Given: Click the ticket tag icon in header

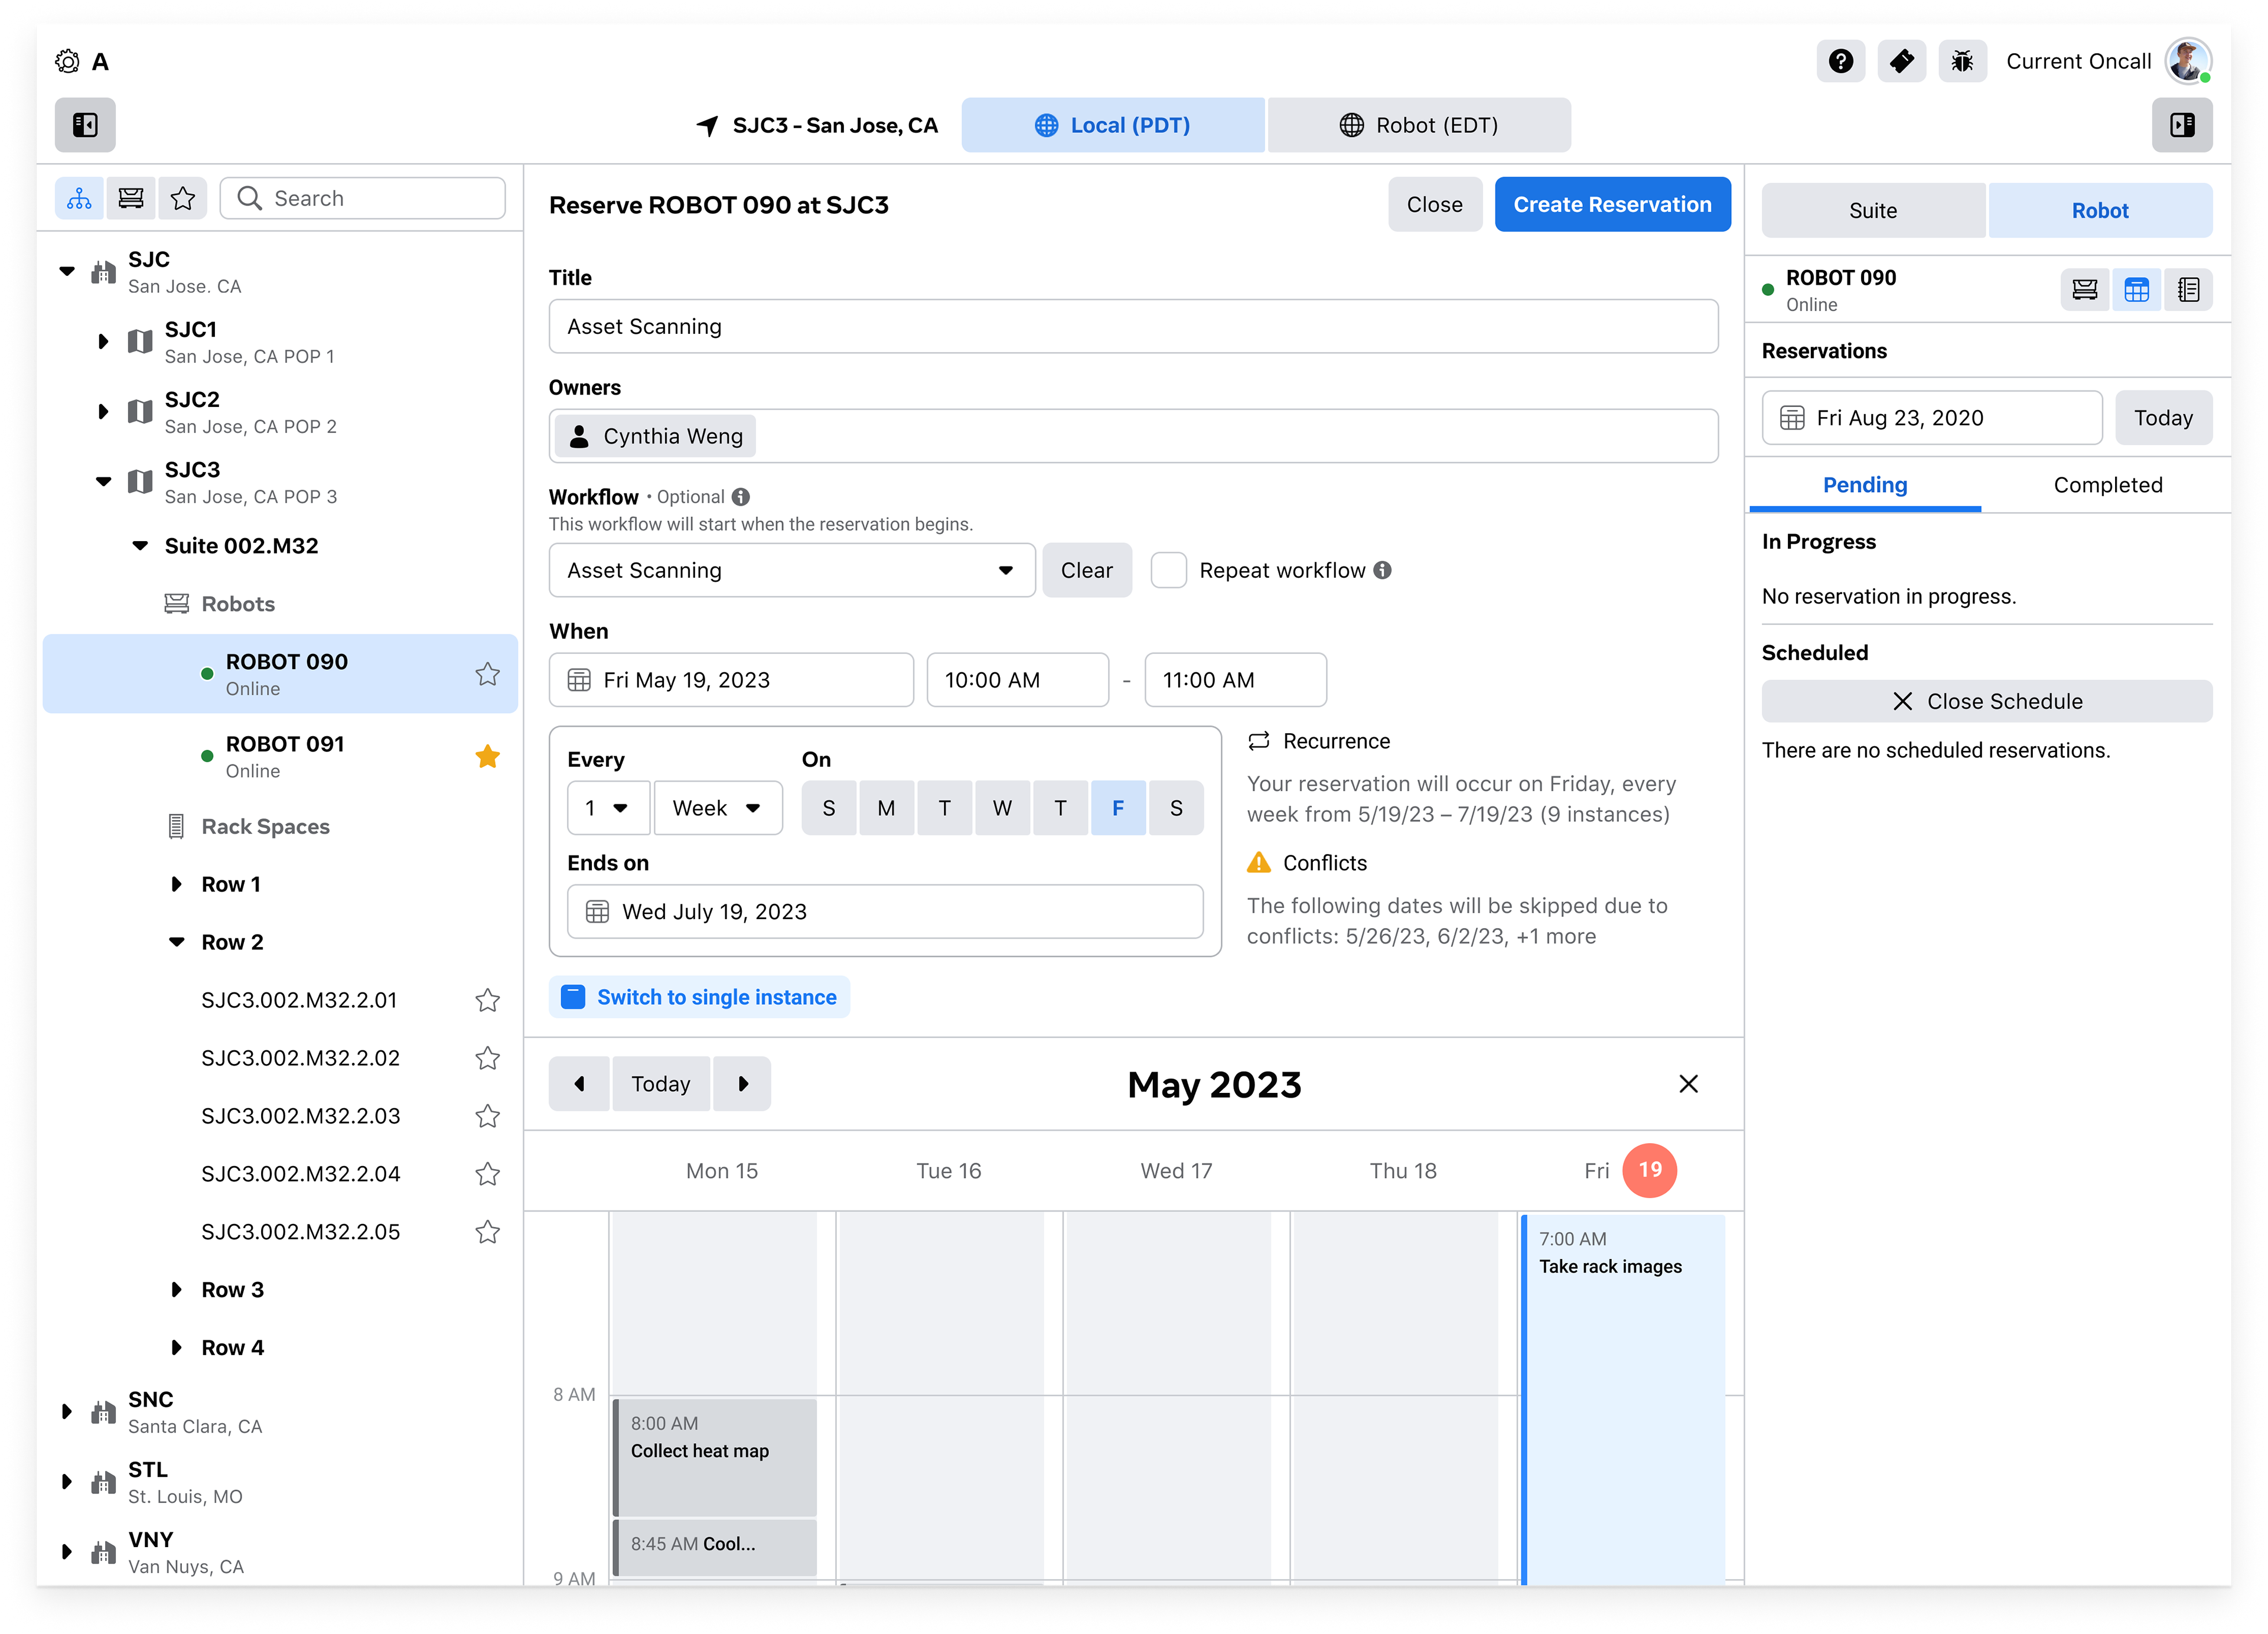Looking at the screenshot, I should point(1901,61).
